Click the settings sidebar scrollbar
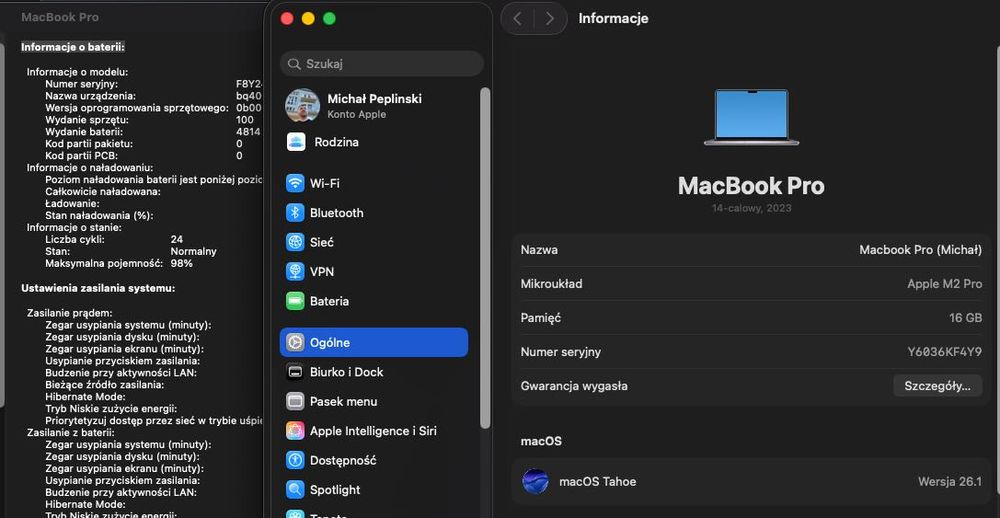This screenshot has width=1000, height=518. click(x=485, y=257)
